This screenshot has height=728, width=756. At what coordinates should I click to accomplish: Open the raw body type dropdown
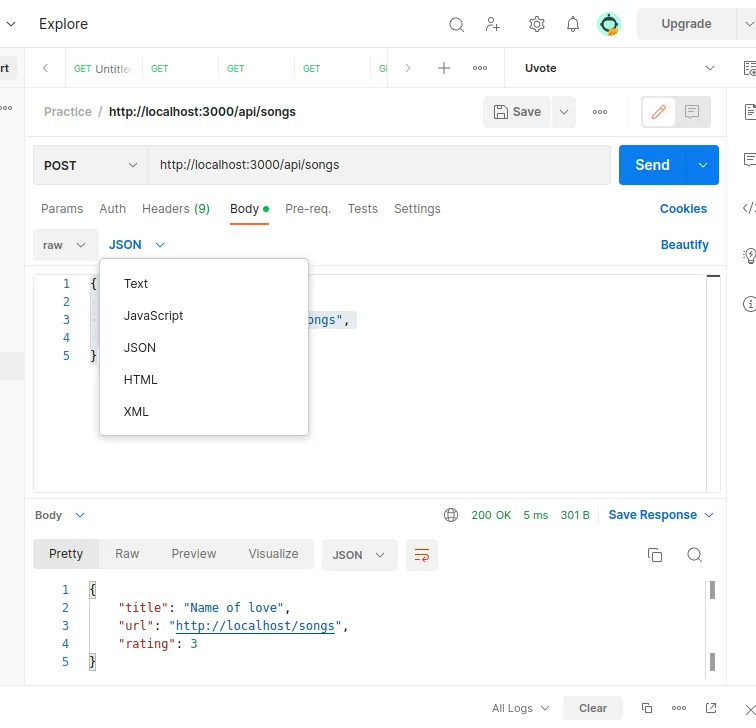pos(65,245)
